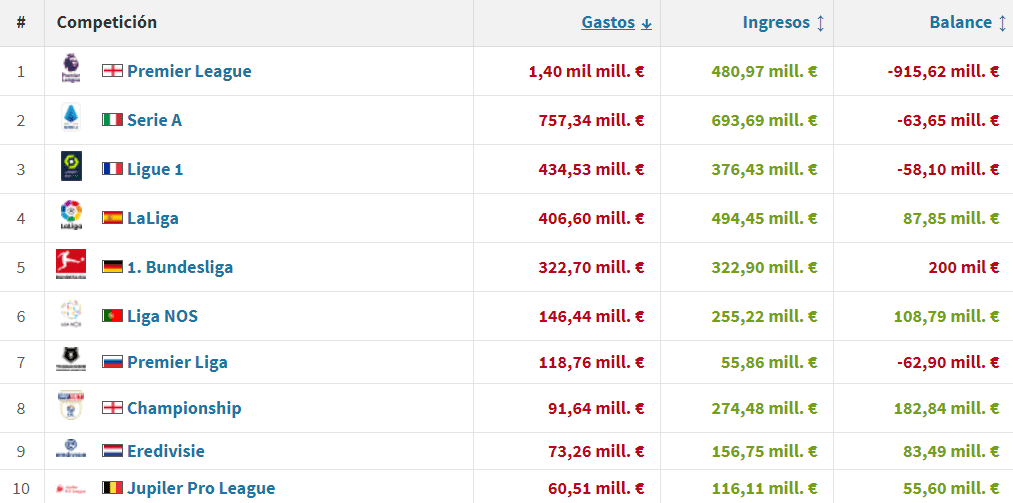This screenshot has height=503, width=1013.
Task: Click the Ligue 1 logo icon
Action: point(71,168)
